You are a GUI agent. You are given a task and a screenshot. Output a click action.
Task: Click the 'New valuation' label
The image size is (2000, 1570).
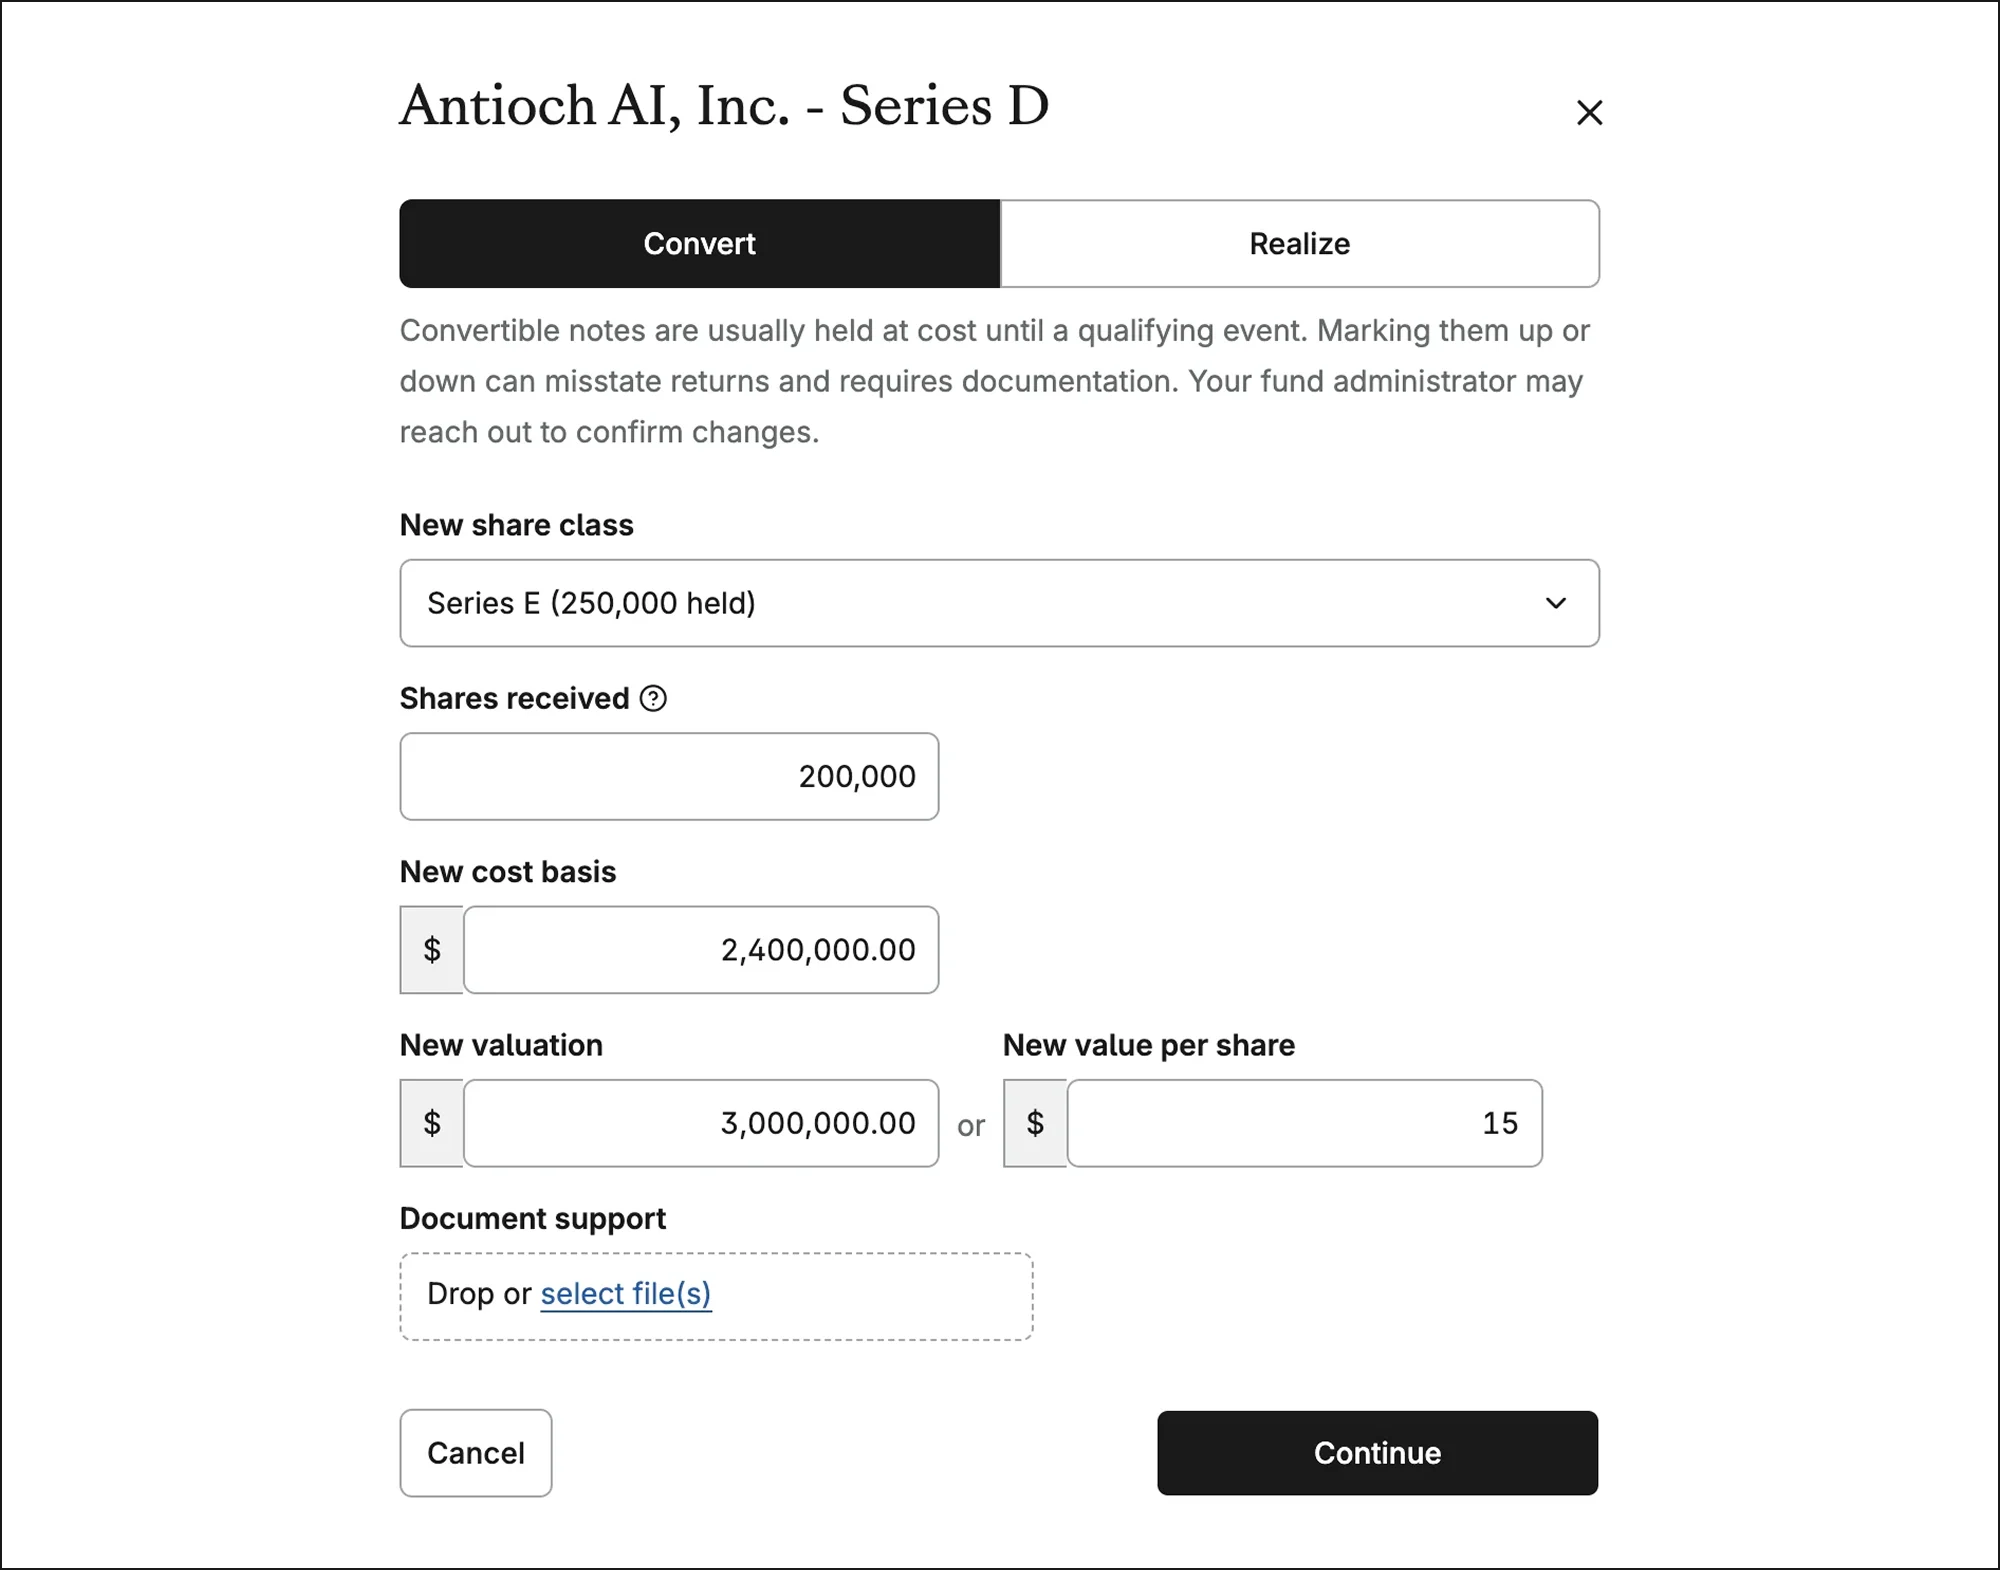pos(501,1045)
